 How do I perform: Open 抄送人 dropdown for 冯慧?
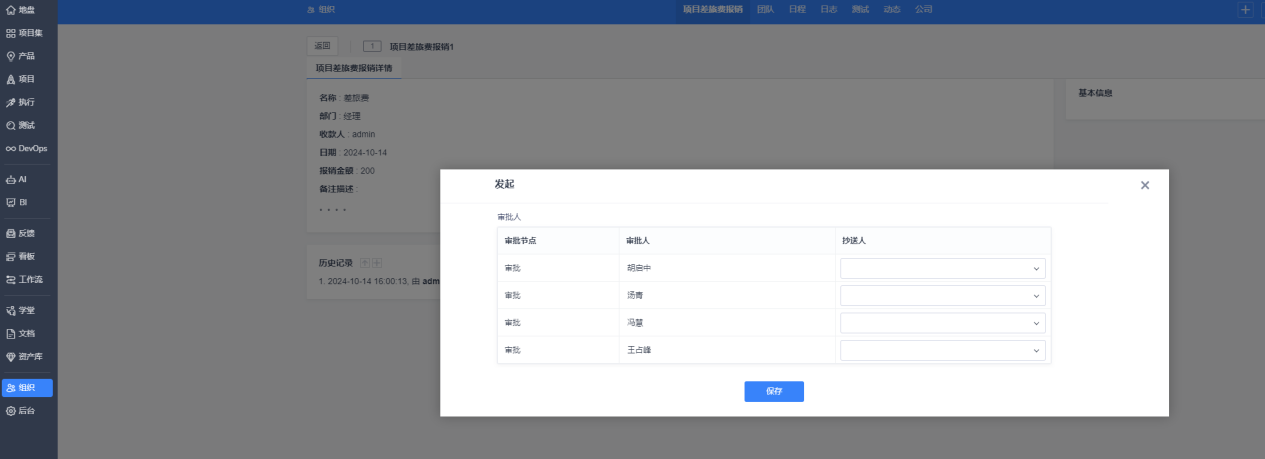point(943,323)
